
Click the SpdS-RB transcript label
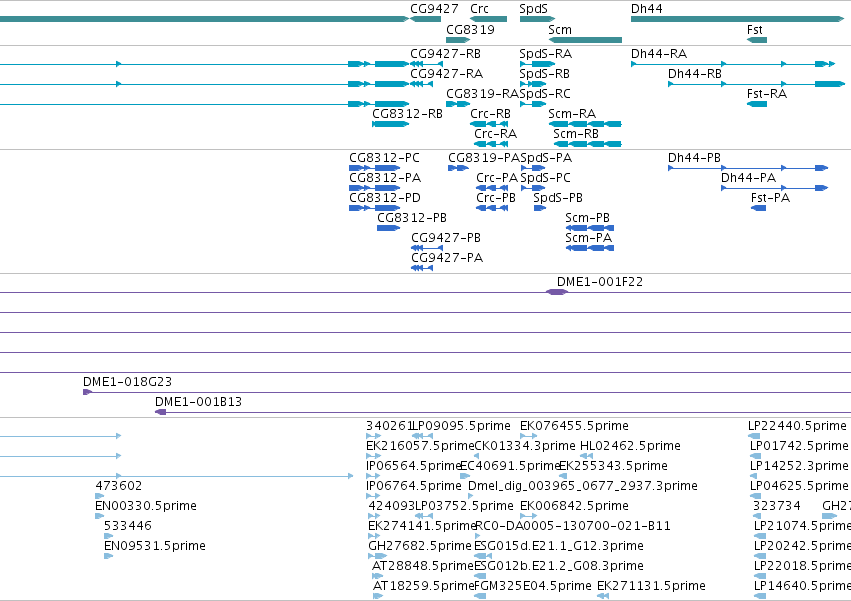(x=544, y=74)
